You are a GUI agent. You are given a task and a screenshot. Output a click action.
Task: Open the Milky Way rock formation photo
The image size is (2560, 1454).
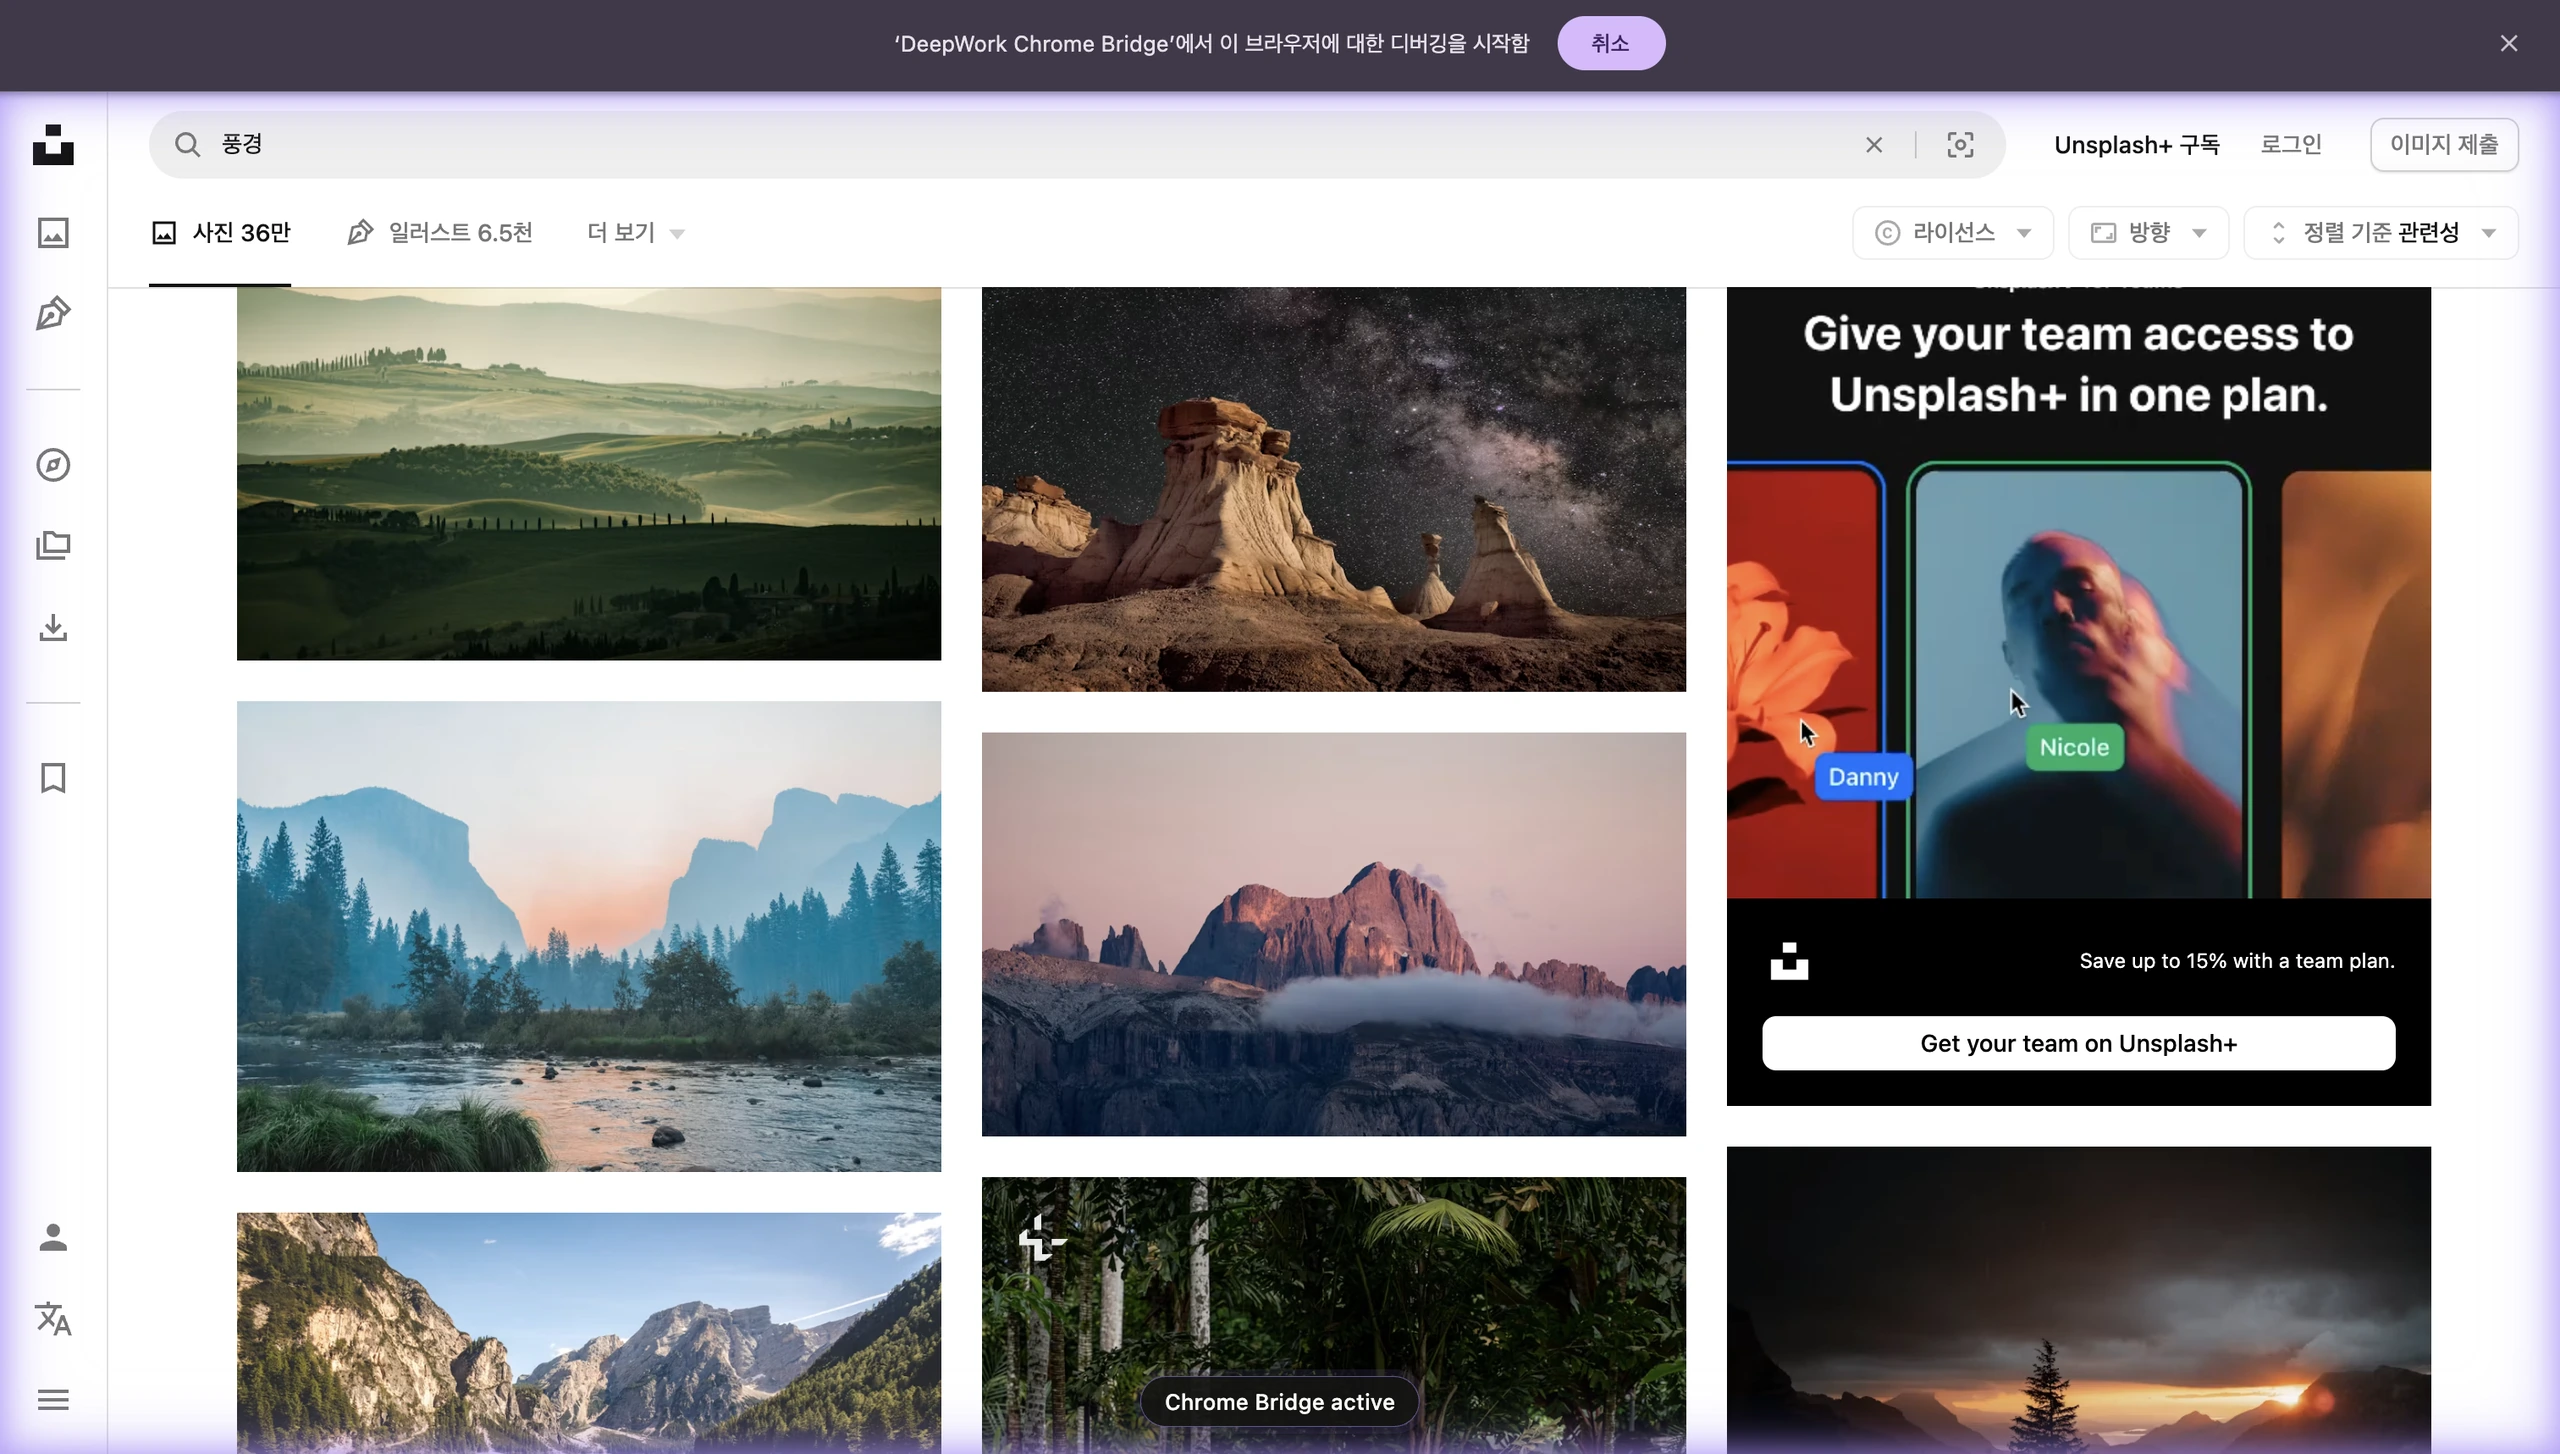click(1334, 489)
